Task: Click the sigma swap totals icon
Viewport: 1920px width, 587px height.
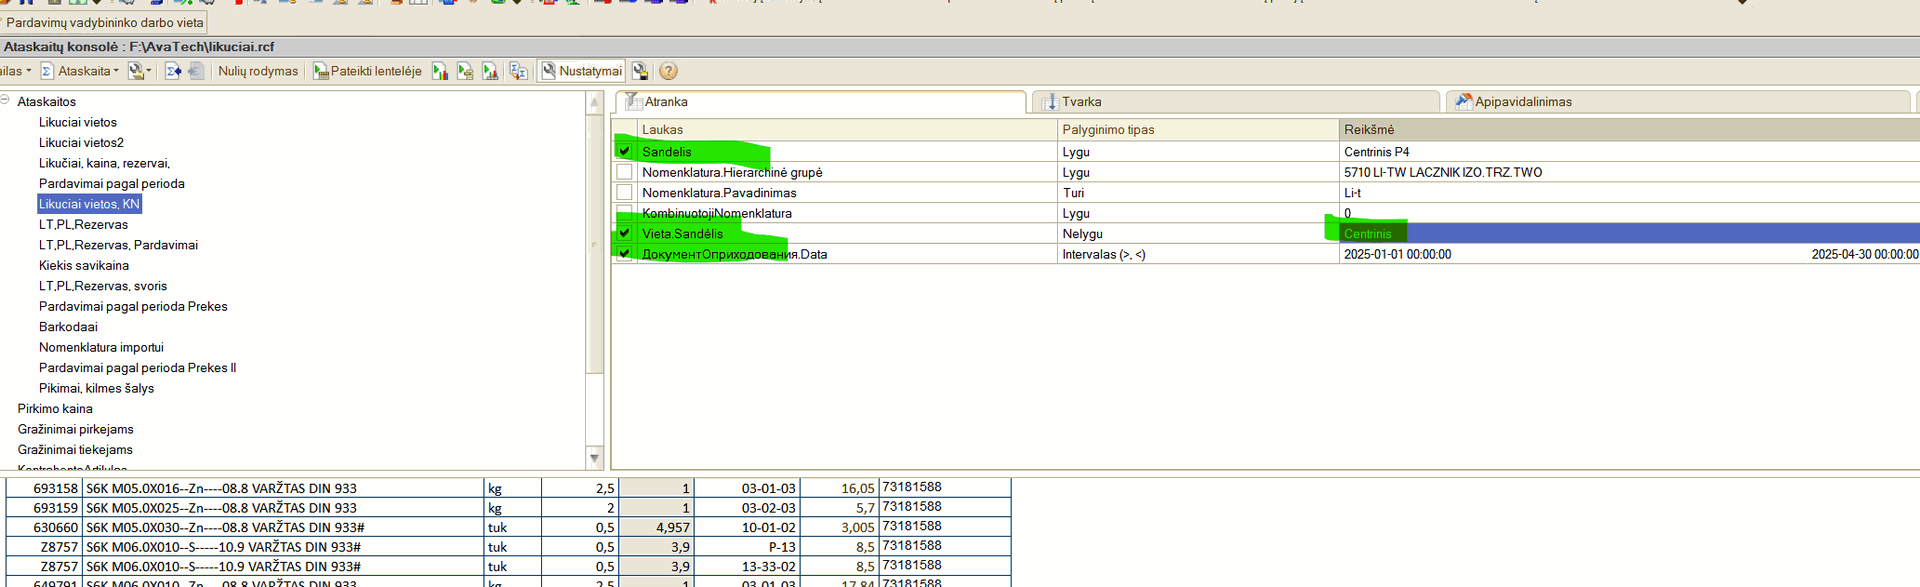Action: click(518, 71)
